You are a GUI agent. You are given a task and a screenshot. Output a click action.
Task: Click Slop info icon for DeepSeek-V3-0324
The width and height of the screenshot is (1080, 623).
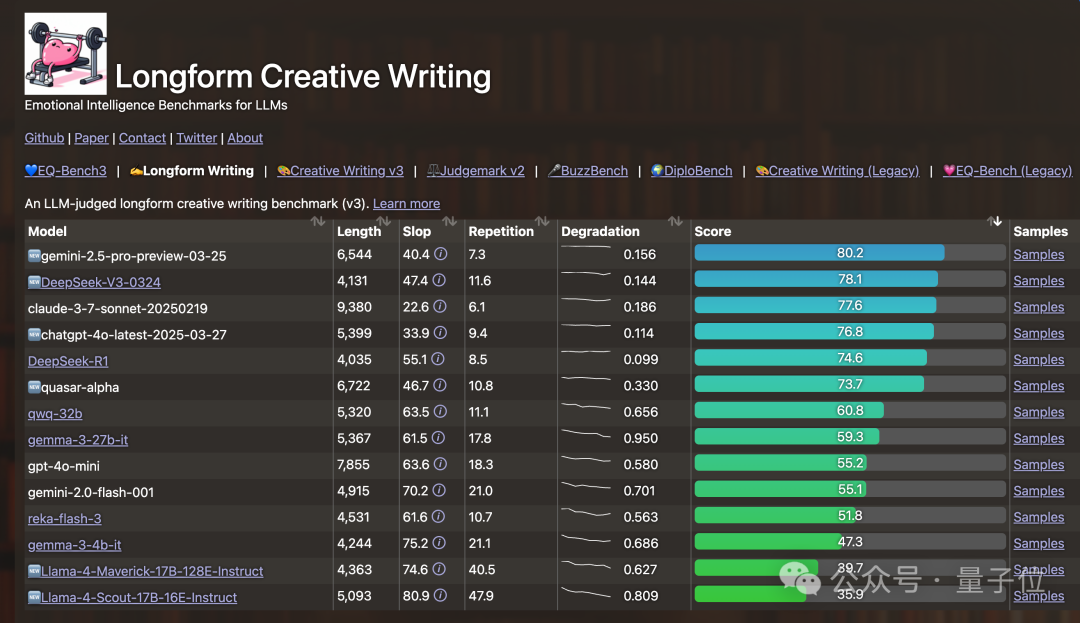coord(439,280)
